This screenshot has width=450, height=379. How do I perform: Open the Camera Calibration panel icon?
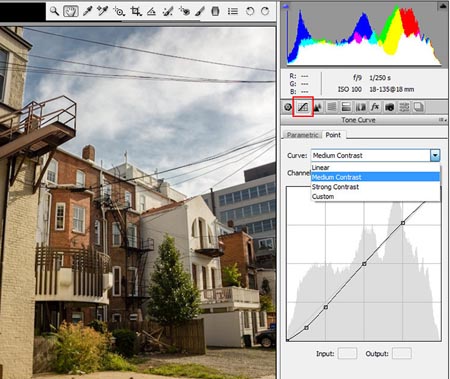[x=389, y=107]
